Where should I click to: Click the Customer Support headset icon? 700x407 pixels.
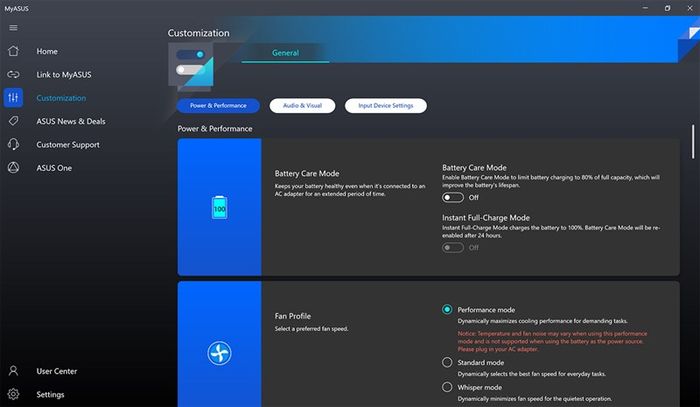13,144
